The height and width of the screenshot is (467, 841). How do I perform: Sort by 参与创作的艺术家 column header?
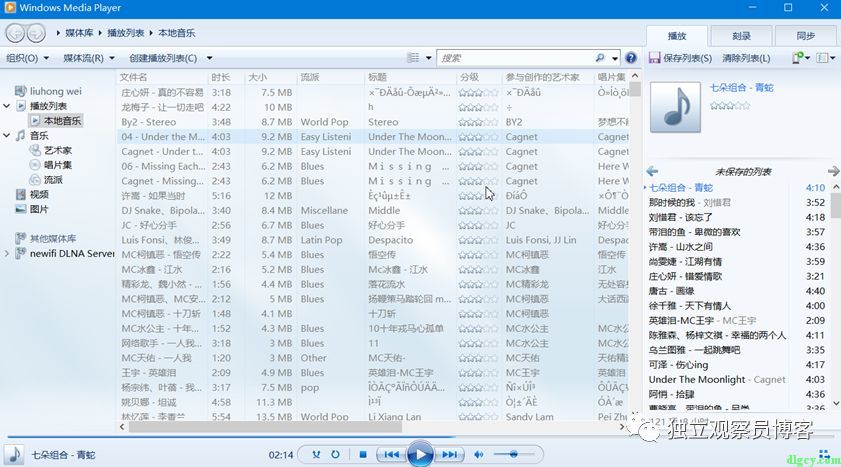tap(548, 77)
